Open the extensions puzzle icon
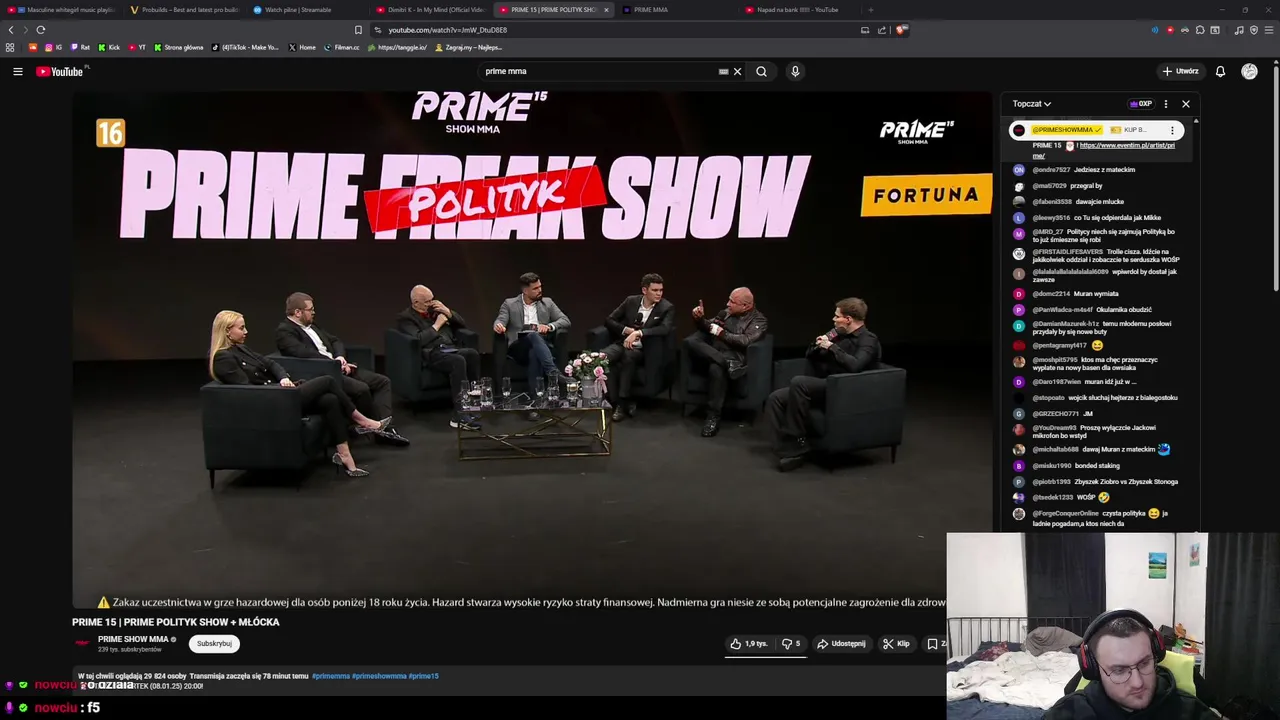 point(1200,30)
